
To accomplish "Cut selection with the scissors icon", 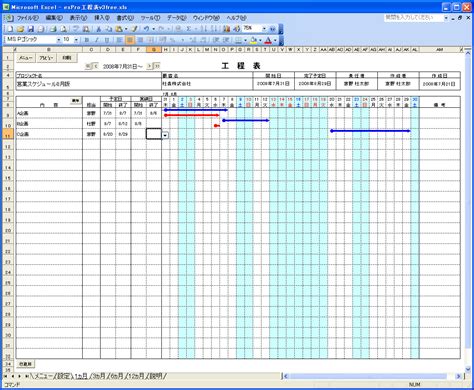I will (99, 29).
